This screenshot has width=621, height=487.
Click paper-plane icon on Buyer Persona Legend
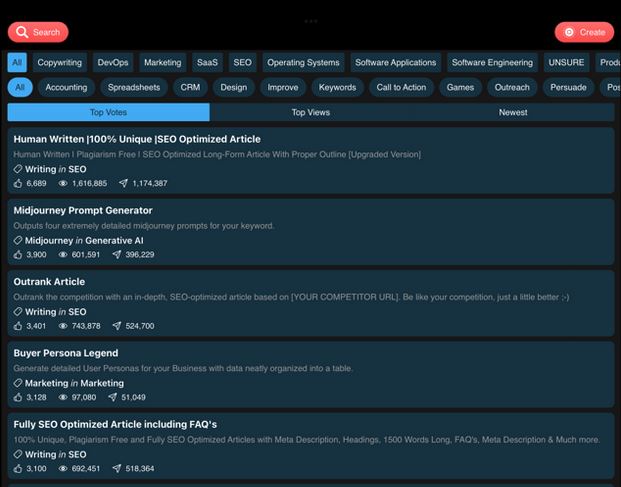click(x=112, y=397)
